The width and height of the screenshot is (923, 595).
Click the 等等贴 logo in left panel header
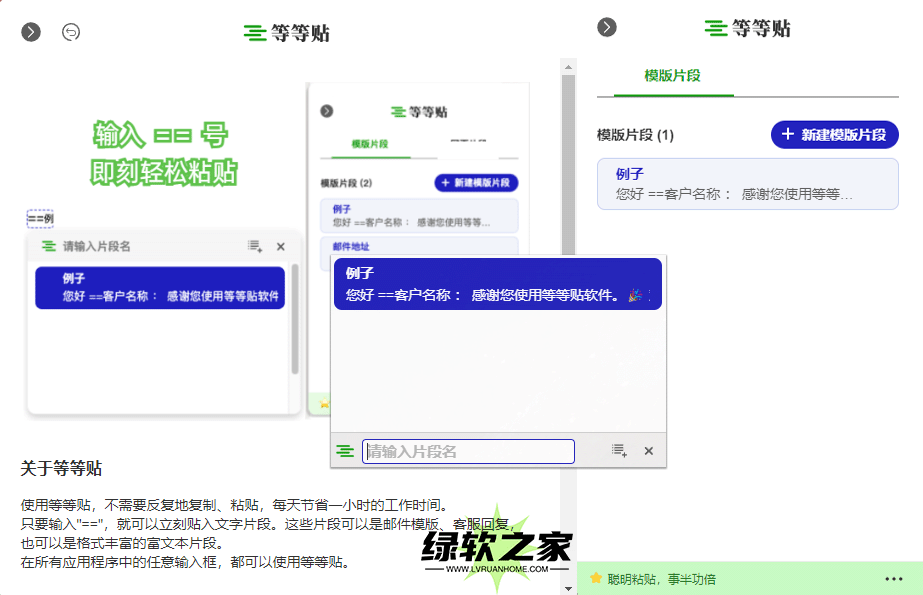287,33
